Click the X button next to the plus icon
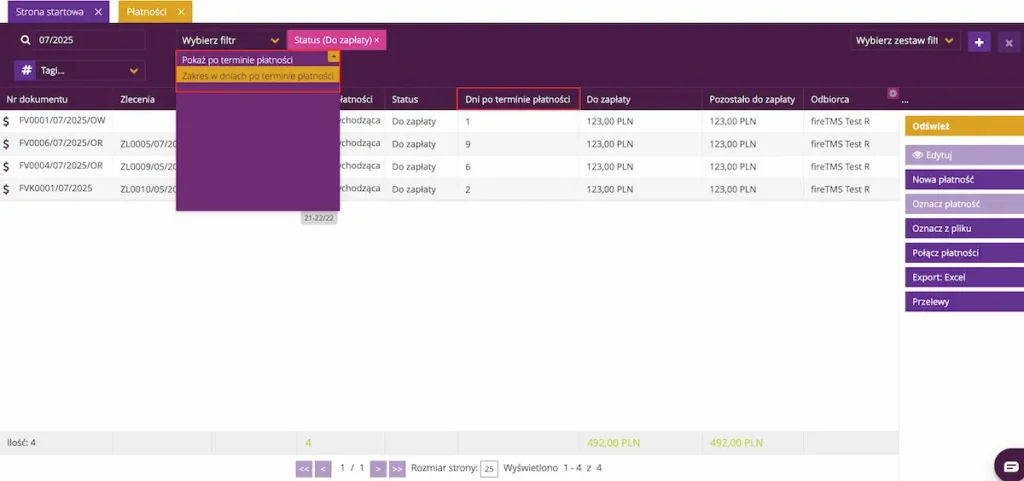The image size is (1024, 481). click(1009, 42)
